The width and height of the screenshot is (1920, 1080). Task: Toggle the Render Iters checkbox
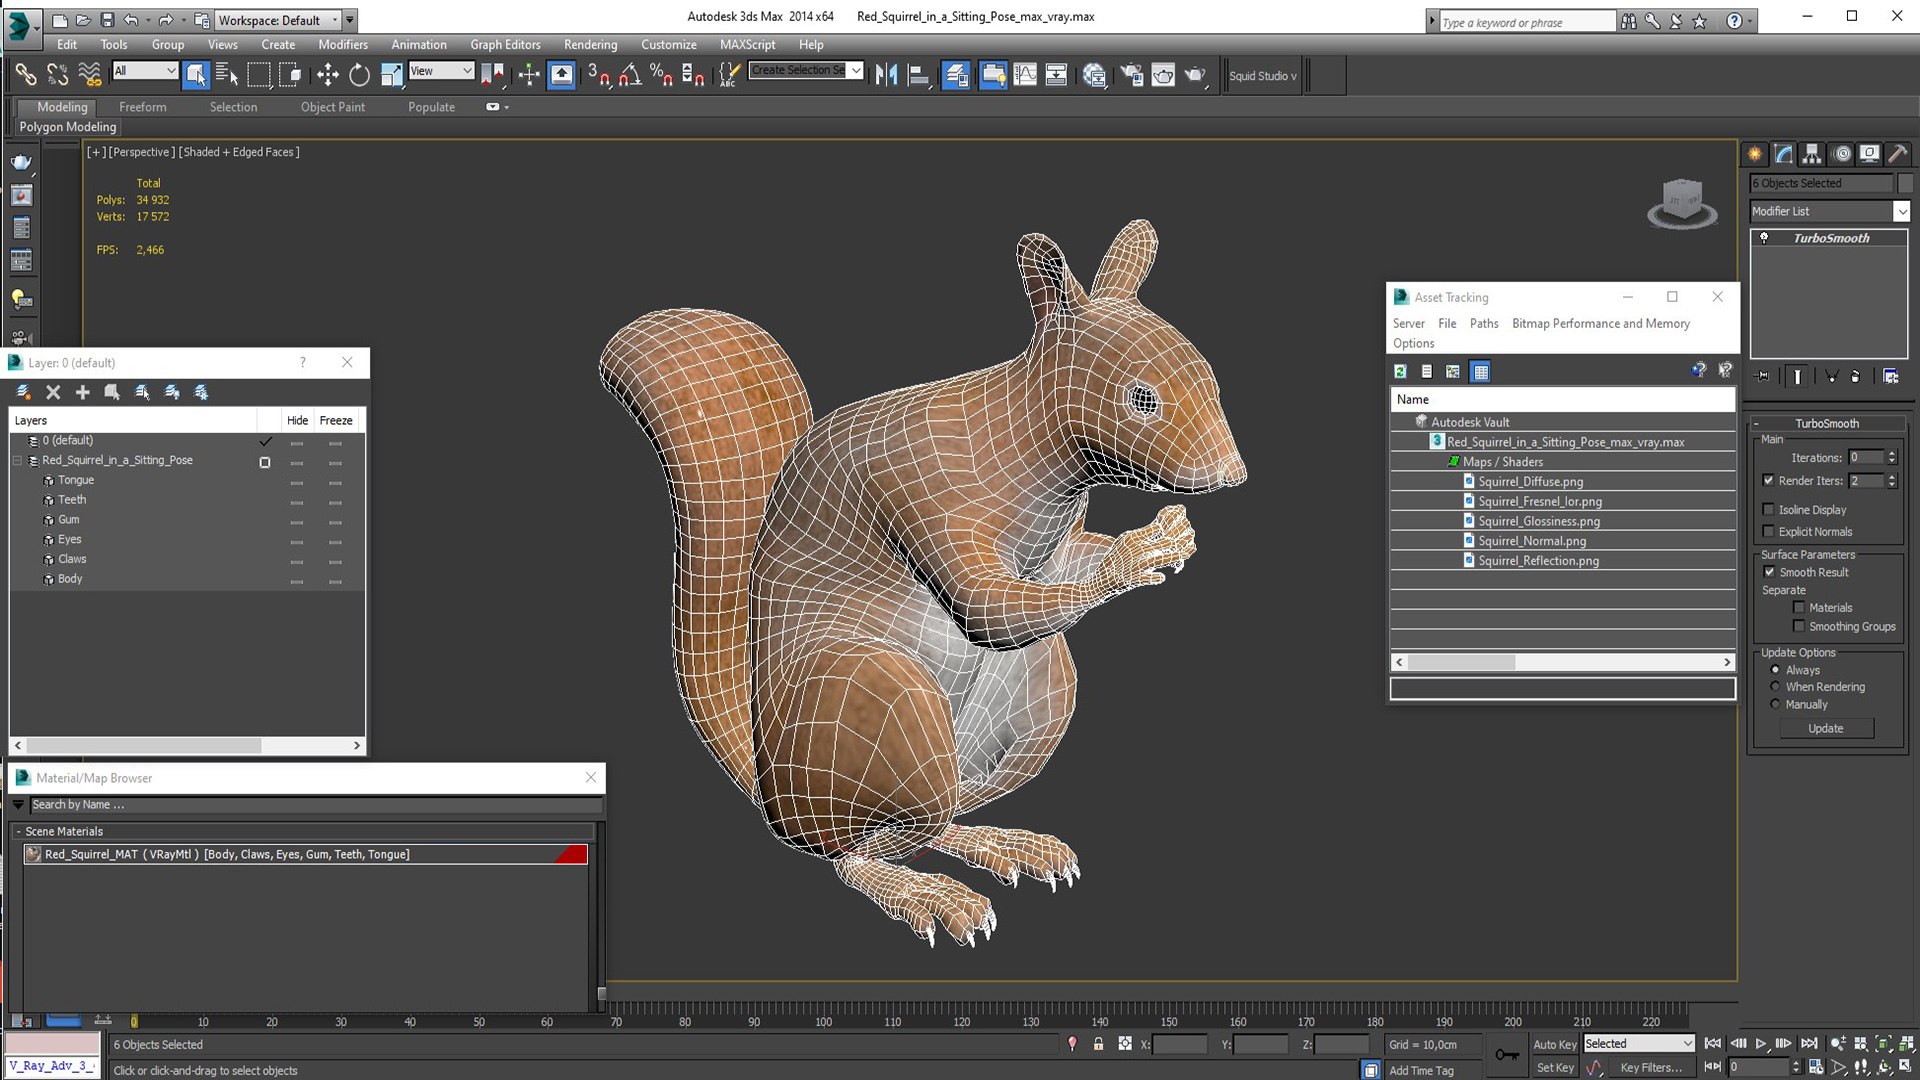click(1768, 480)
